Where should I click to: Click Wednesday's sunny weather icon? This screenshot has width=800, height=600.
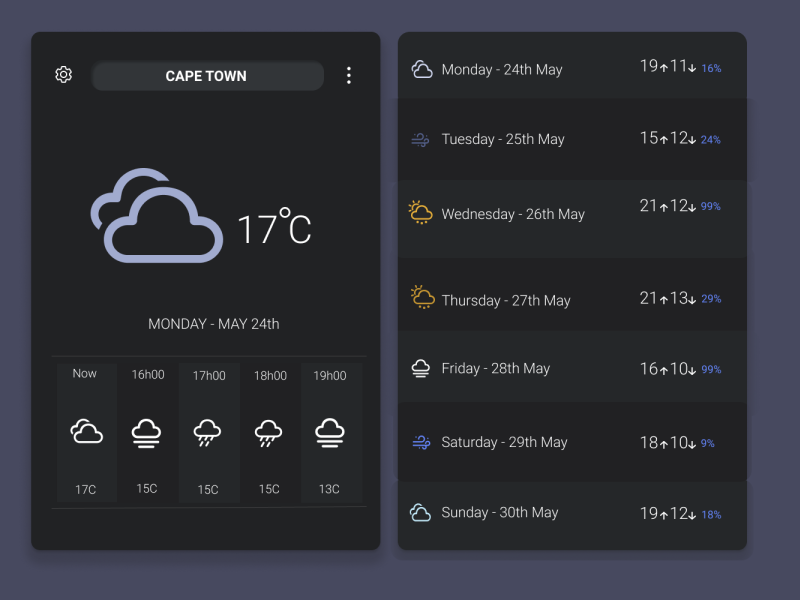click(421, 213)
